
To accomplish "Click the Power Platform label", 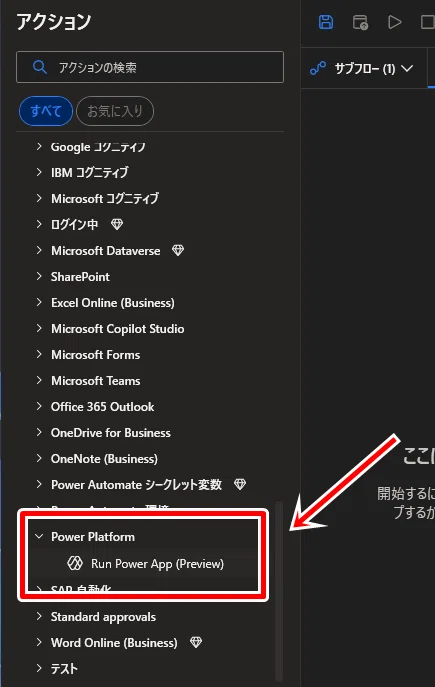I will [93, 537].
